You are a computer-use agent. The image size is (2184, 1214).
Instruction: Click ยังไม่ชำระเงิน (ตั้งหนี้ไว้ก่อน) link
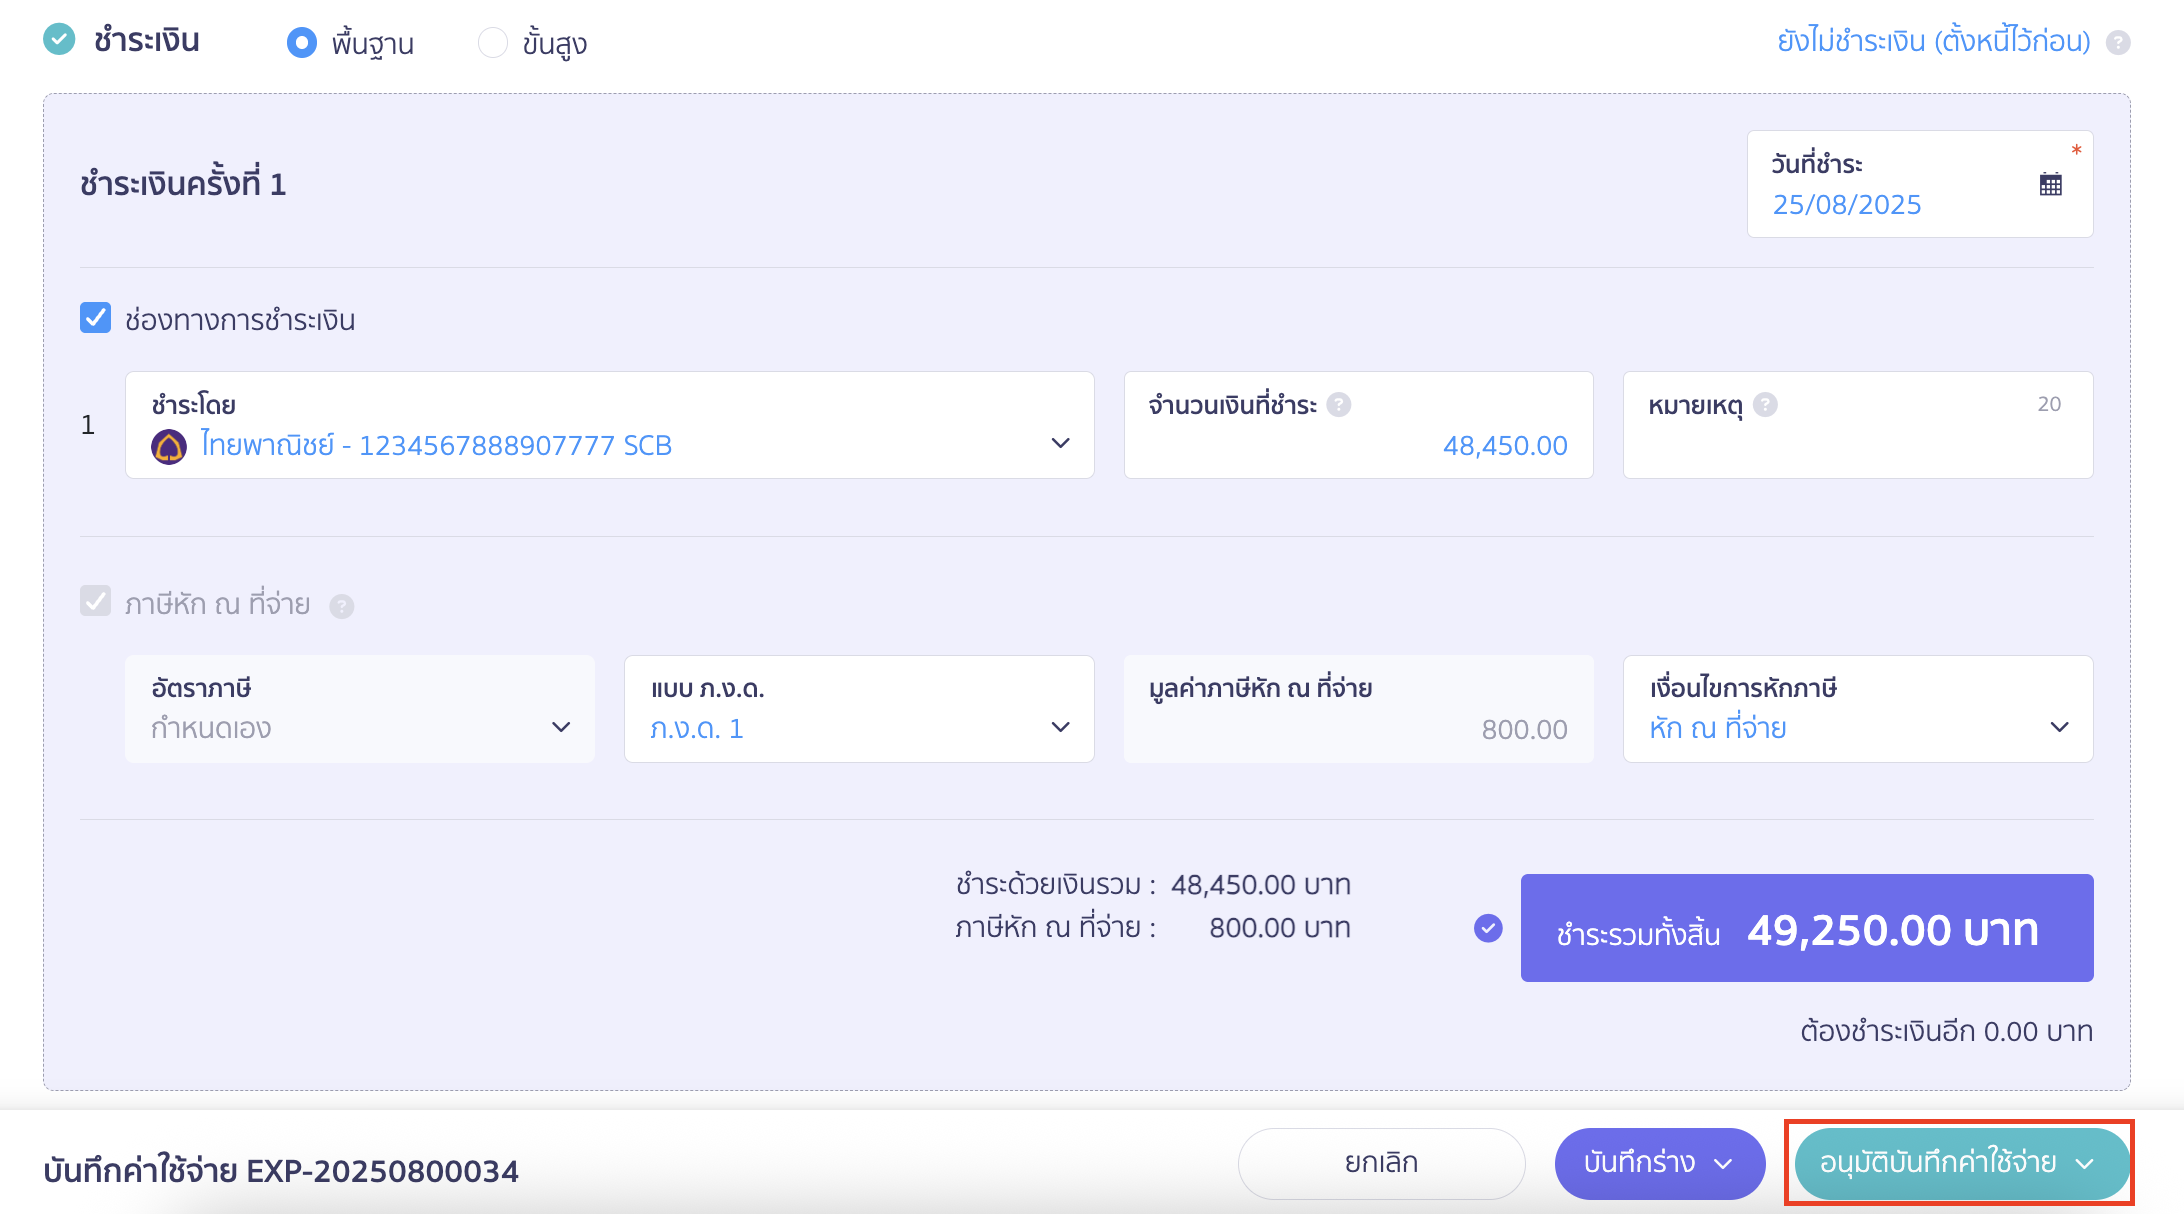(1933, 41)
